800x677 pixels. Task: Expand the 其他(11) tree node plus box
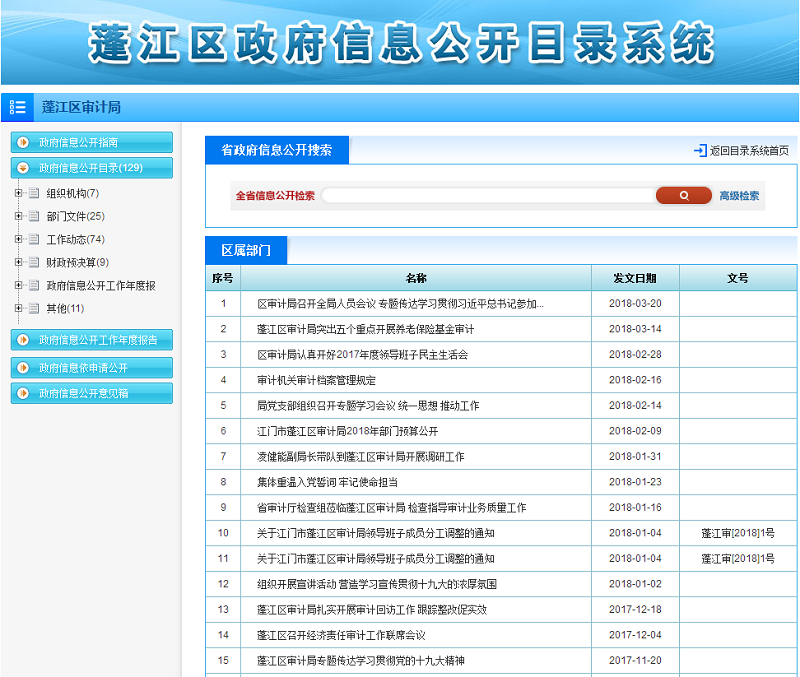pos(18,308)
